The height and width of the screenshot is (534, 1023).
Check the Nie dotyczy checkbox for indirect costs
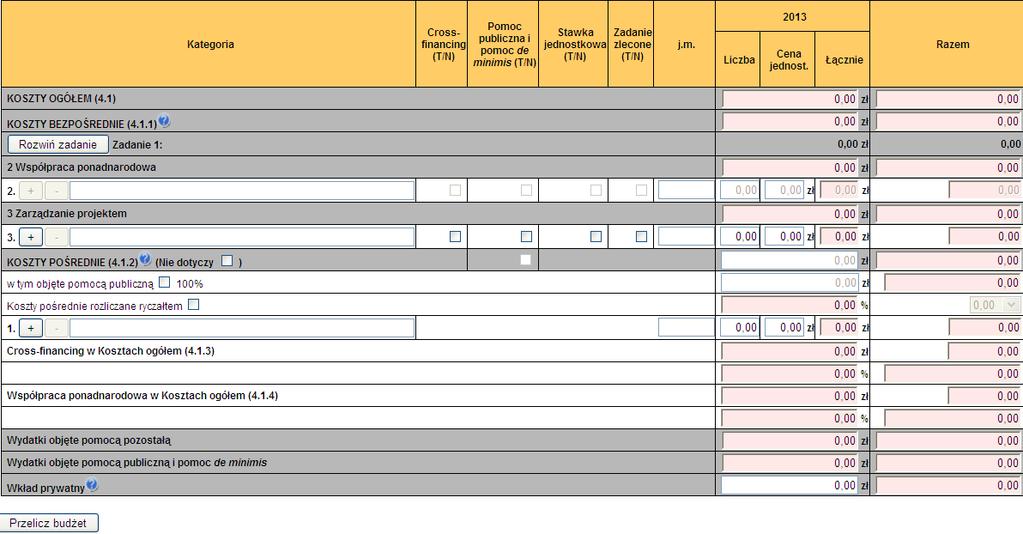226,260
